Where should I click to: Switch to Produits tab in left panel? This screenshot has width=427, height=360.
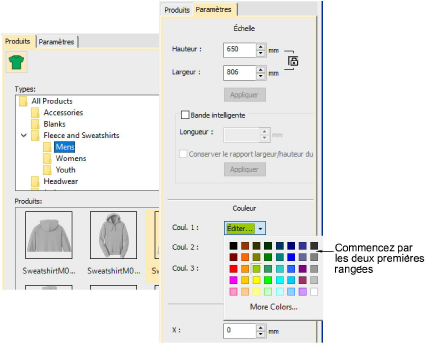click(18, 41)
